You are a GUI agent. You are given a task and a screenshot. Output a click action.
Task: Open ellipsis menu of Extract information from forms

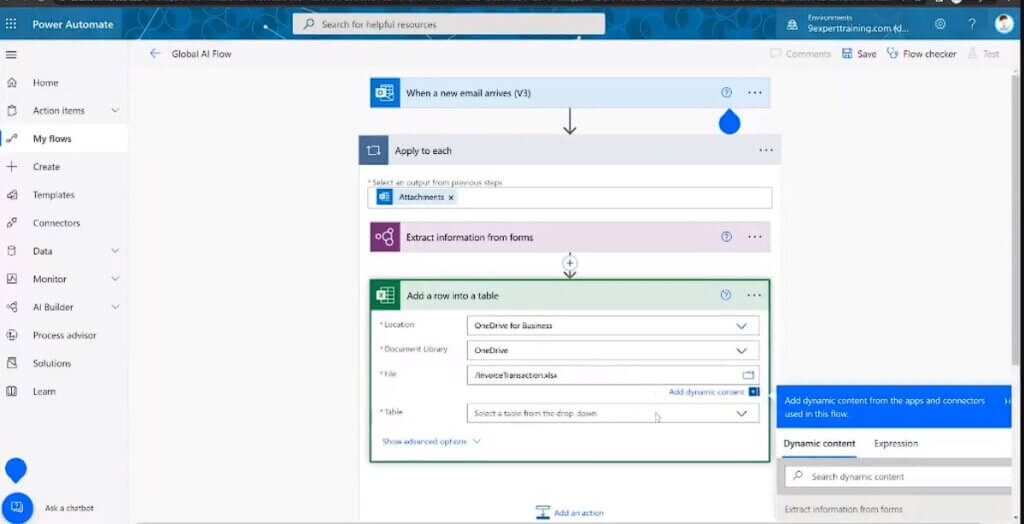pos(754,237)
